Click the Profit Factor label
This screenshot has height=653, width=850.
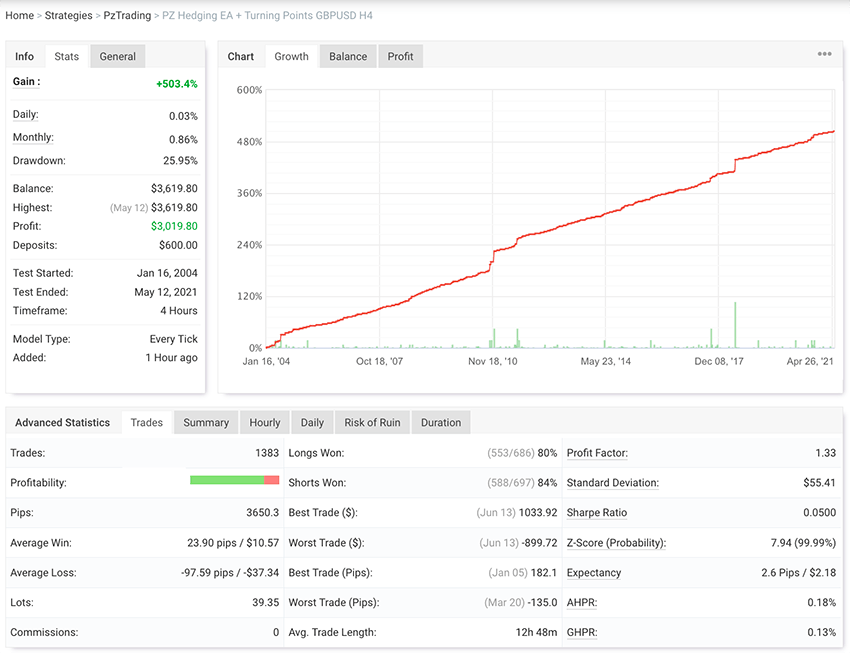point(597,453)
